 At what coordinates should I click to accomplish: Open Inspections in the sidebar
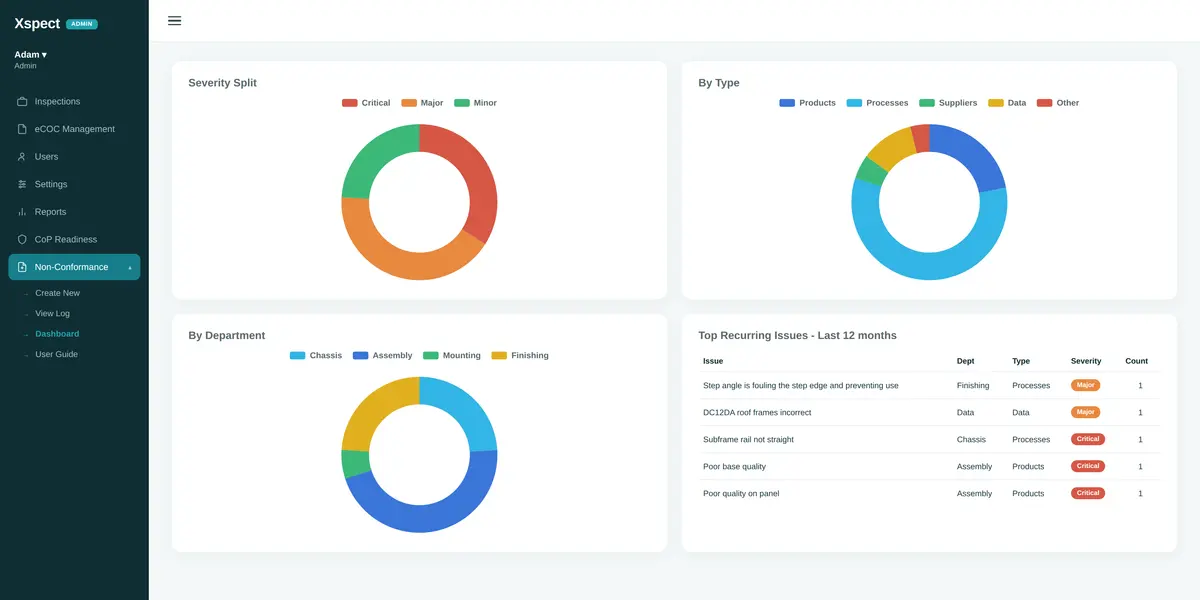click(74, 102)
